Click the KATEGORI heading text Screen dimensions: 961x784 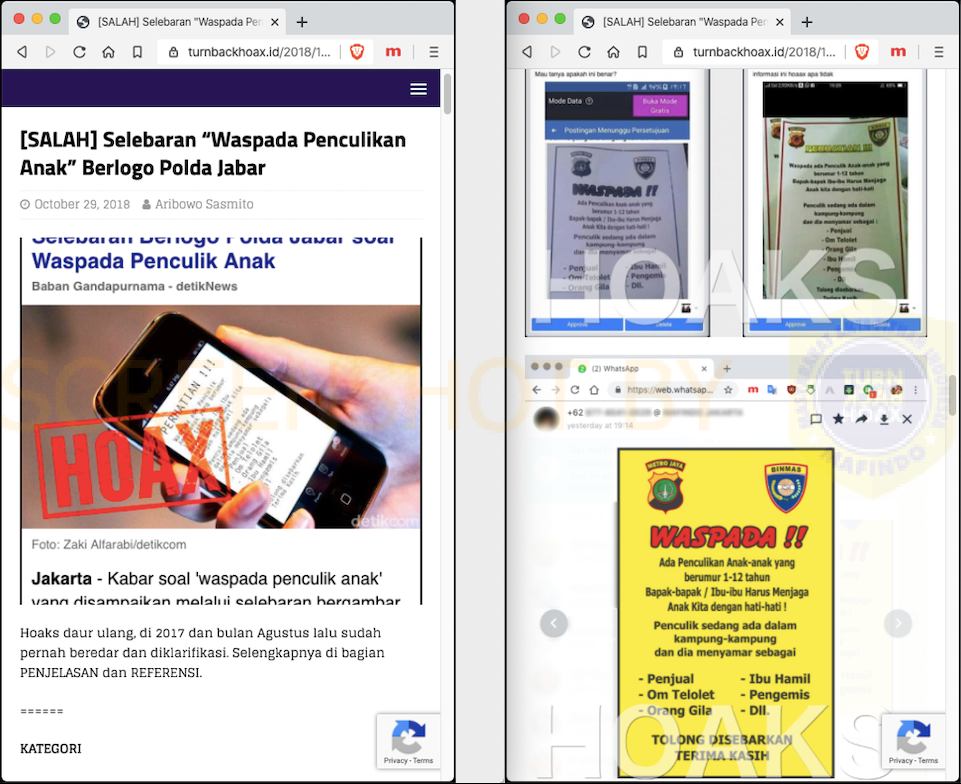tap(51, 748)
